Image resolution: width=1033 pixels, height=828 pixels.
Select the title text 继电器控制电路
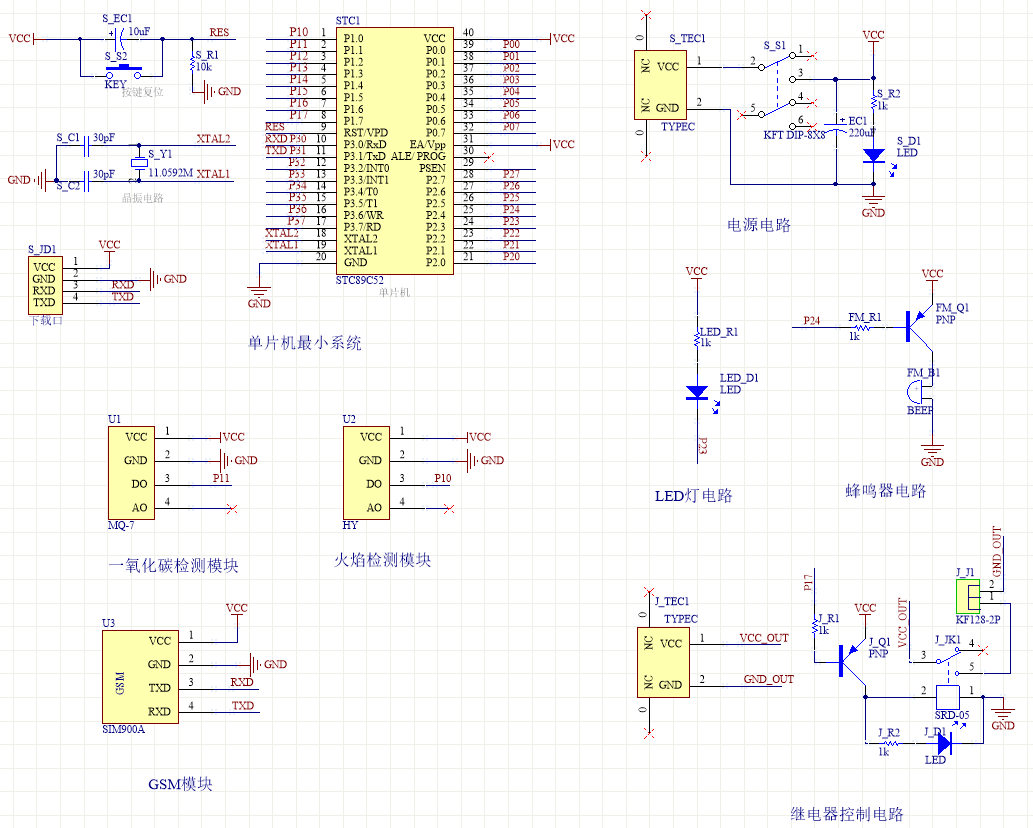847,814
